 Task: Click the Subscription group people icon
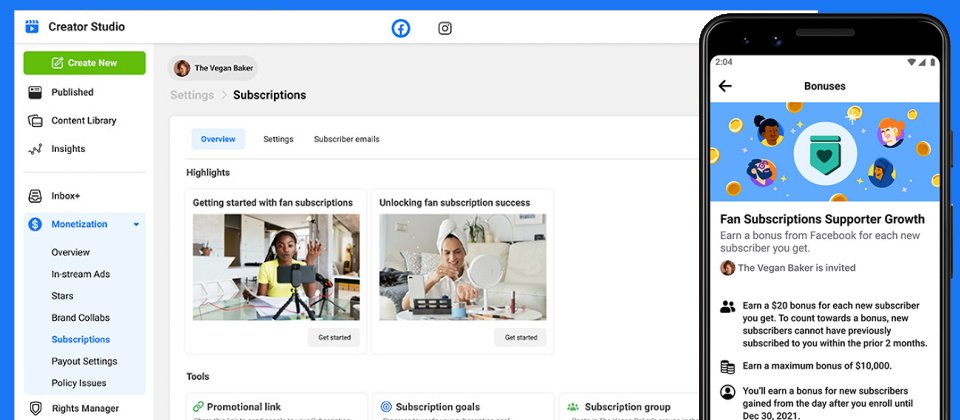point(573,407)
